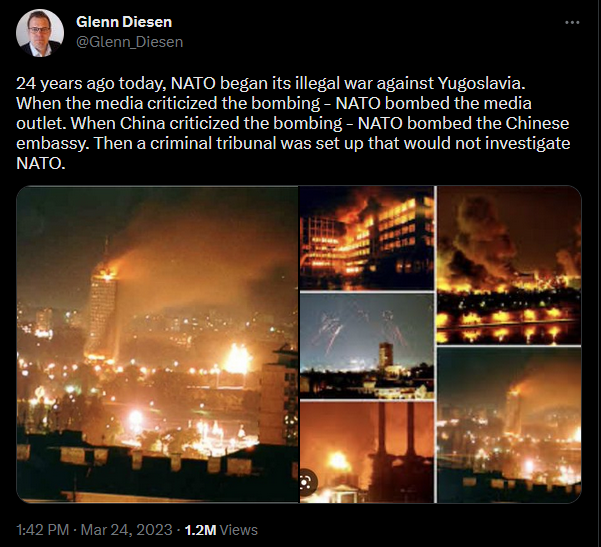Open the three-dot more options menu
601x547 pixels.
click(572, 23)
